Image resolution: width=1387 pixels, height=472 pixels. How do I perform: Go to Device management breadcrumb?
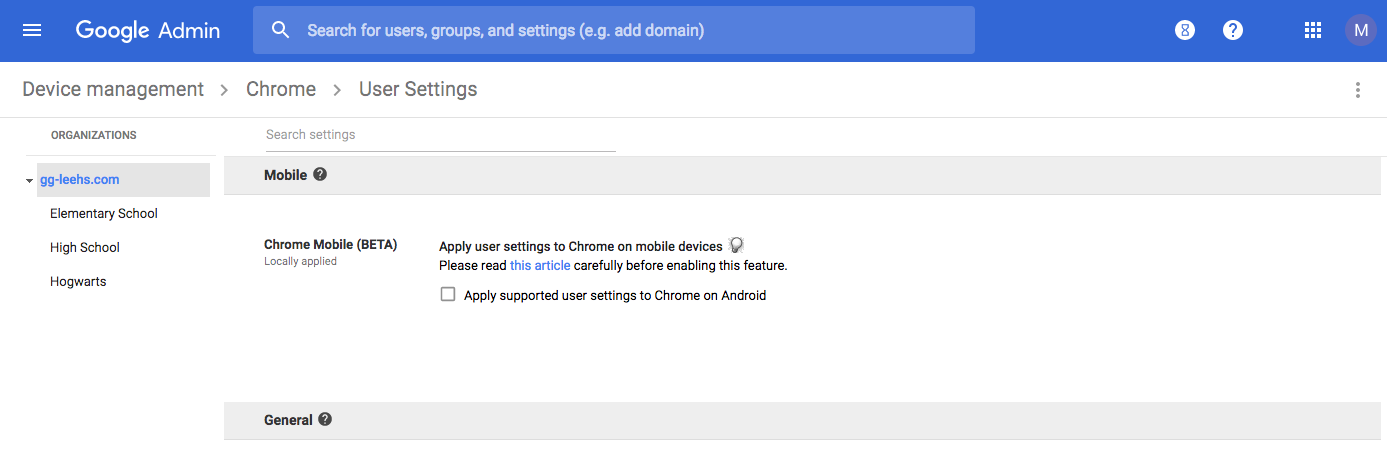113,89
